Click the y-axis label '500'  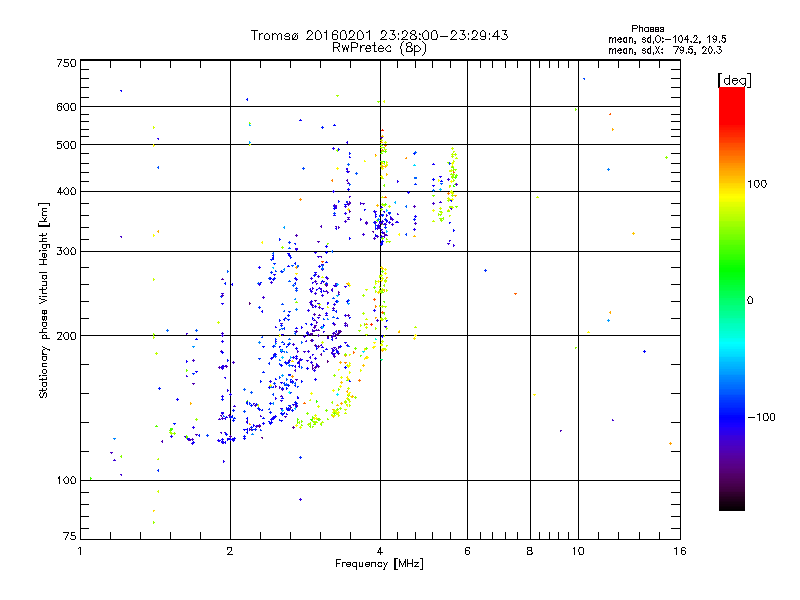point(66,145)
